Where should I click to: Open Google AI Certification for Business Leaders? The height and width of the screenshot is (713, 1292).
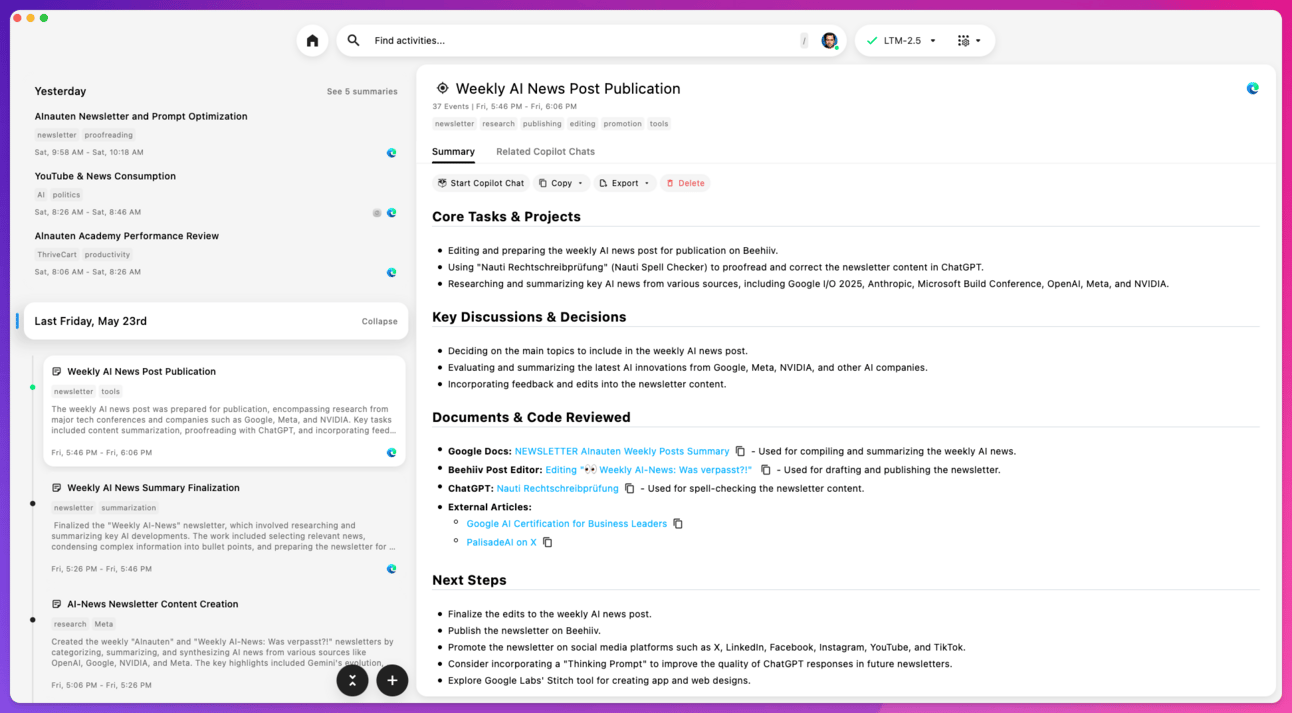[566, 524]
